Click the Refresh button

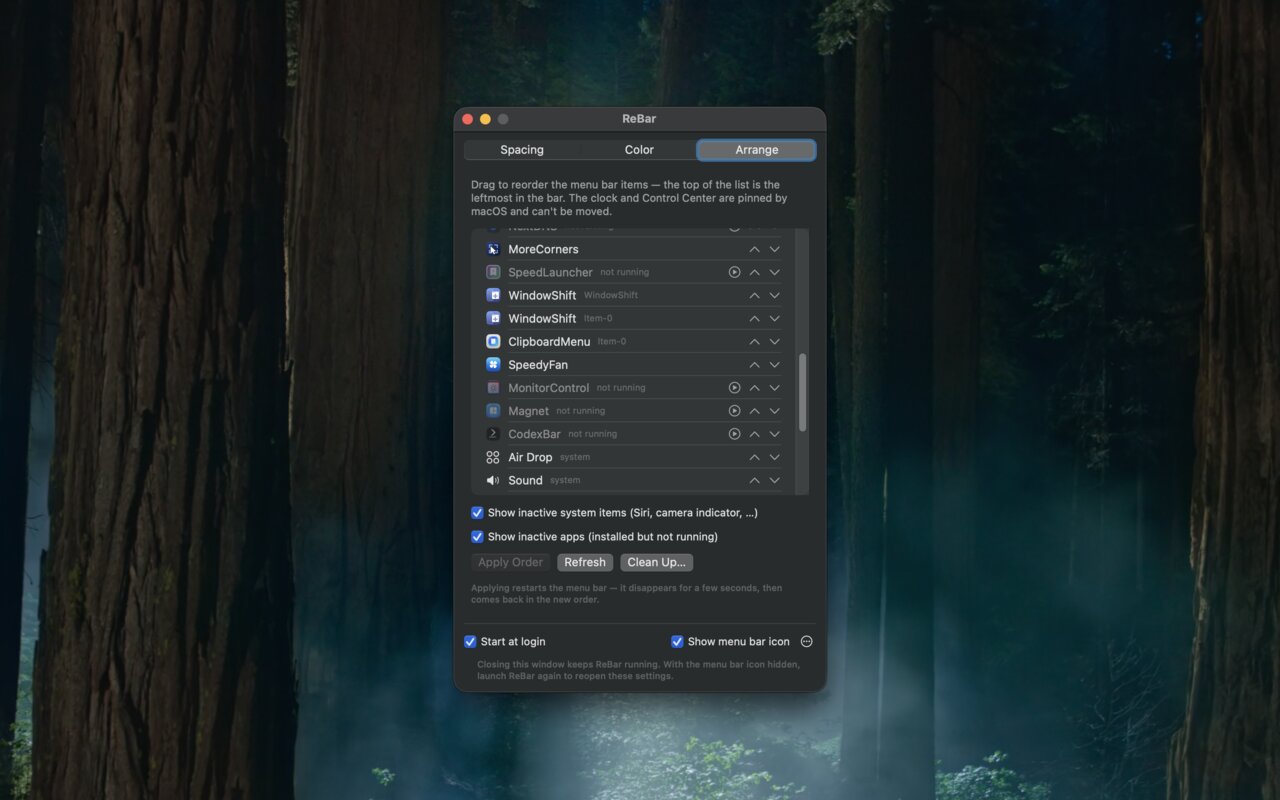tap(585, 562)
